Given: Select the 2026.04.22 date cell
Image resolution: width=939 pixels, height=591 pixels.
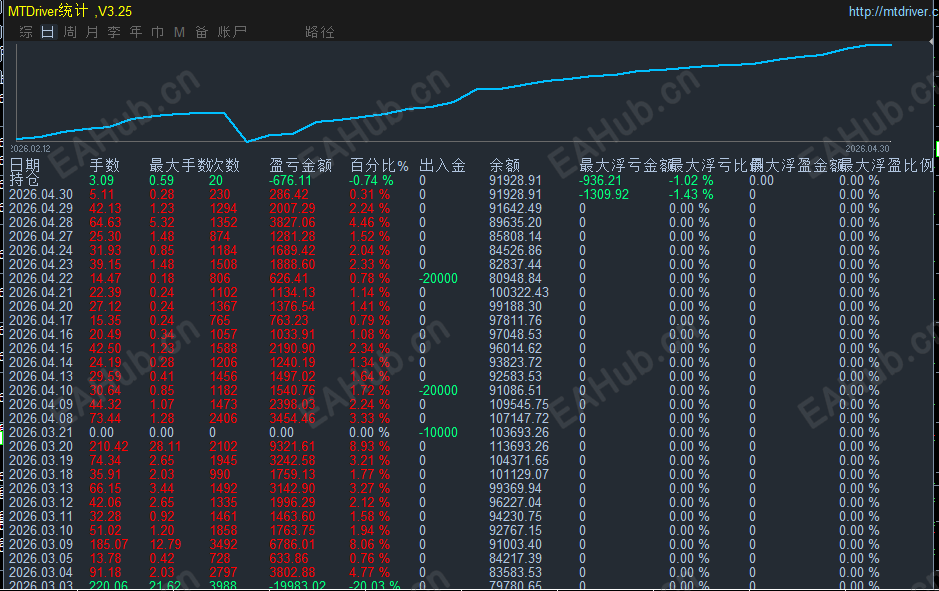Looking at the screenshot, I should [x=41, y=278].
